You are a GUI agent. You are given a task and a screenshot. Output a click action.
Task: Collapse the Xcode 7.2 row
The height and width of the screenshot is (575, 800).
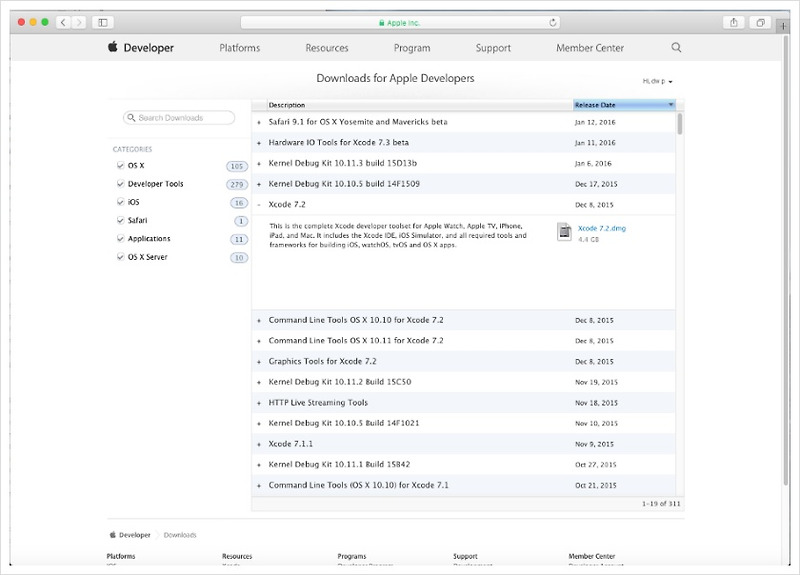click(x=259, y=205)
